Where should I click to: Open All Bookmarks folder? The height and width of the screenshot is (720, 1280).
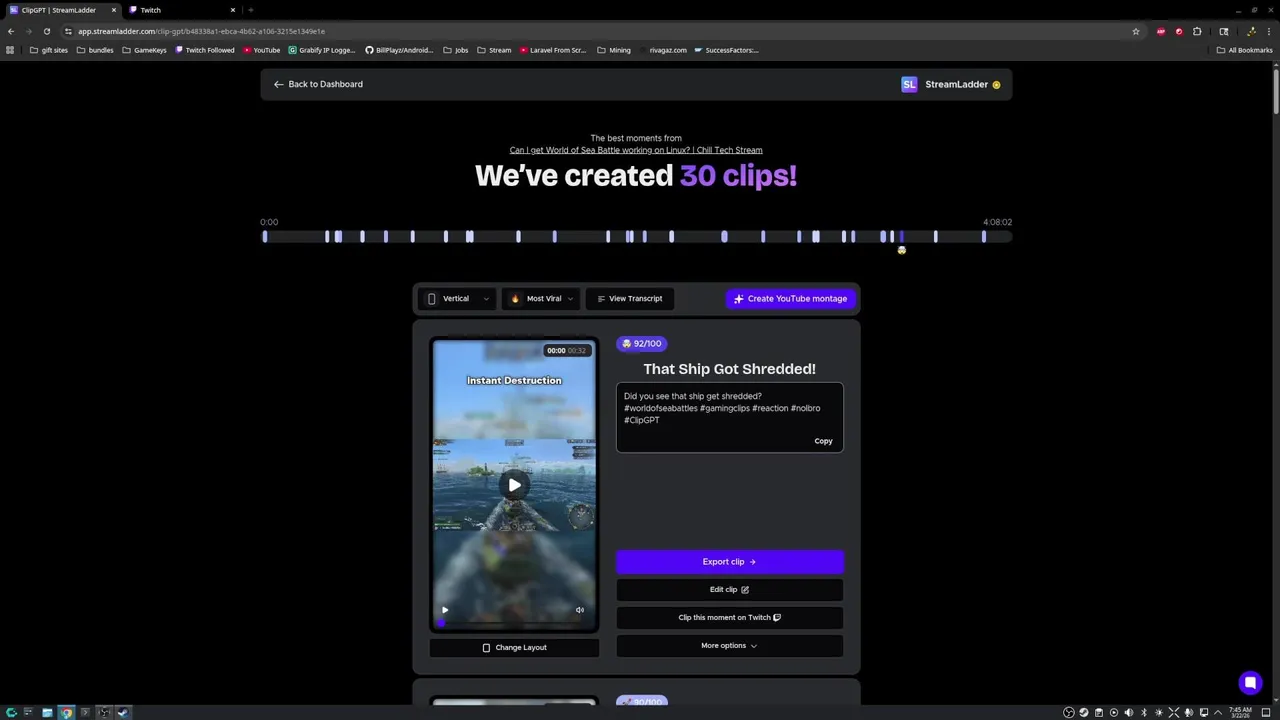(x=1244, y=50)
